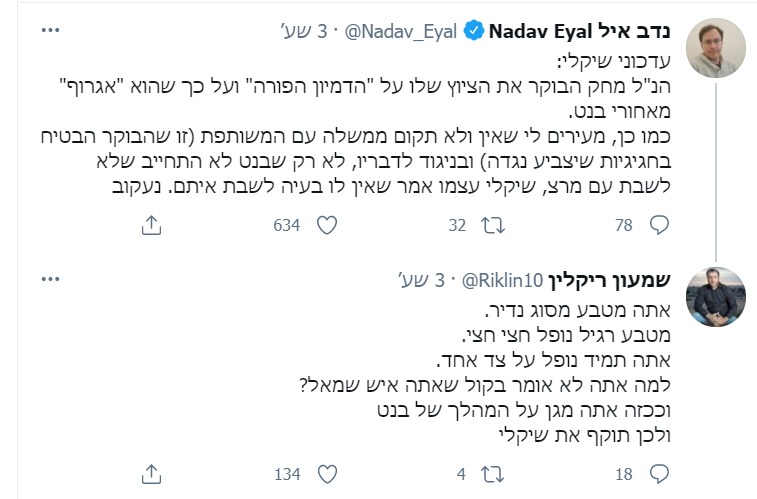The width and height of the screenshot is (757, 499).
Task: Open more options for Nadav Eyal's tweet
Action: coord(50,32)
